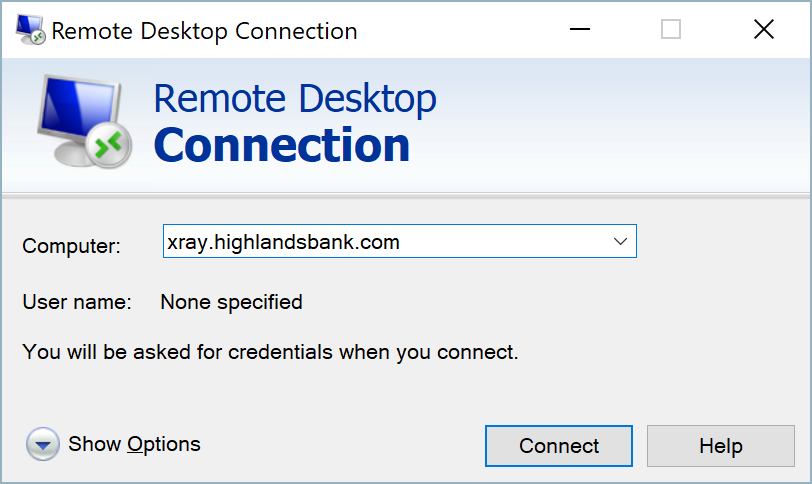Screen dimensions: 812x484
Task: Close the Remote Desktop Connection dialog
Action: click(764, 31)
